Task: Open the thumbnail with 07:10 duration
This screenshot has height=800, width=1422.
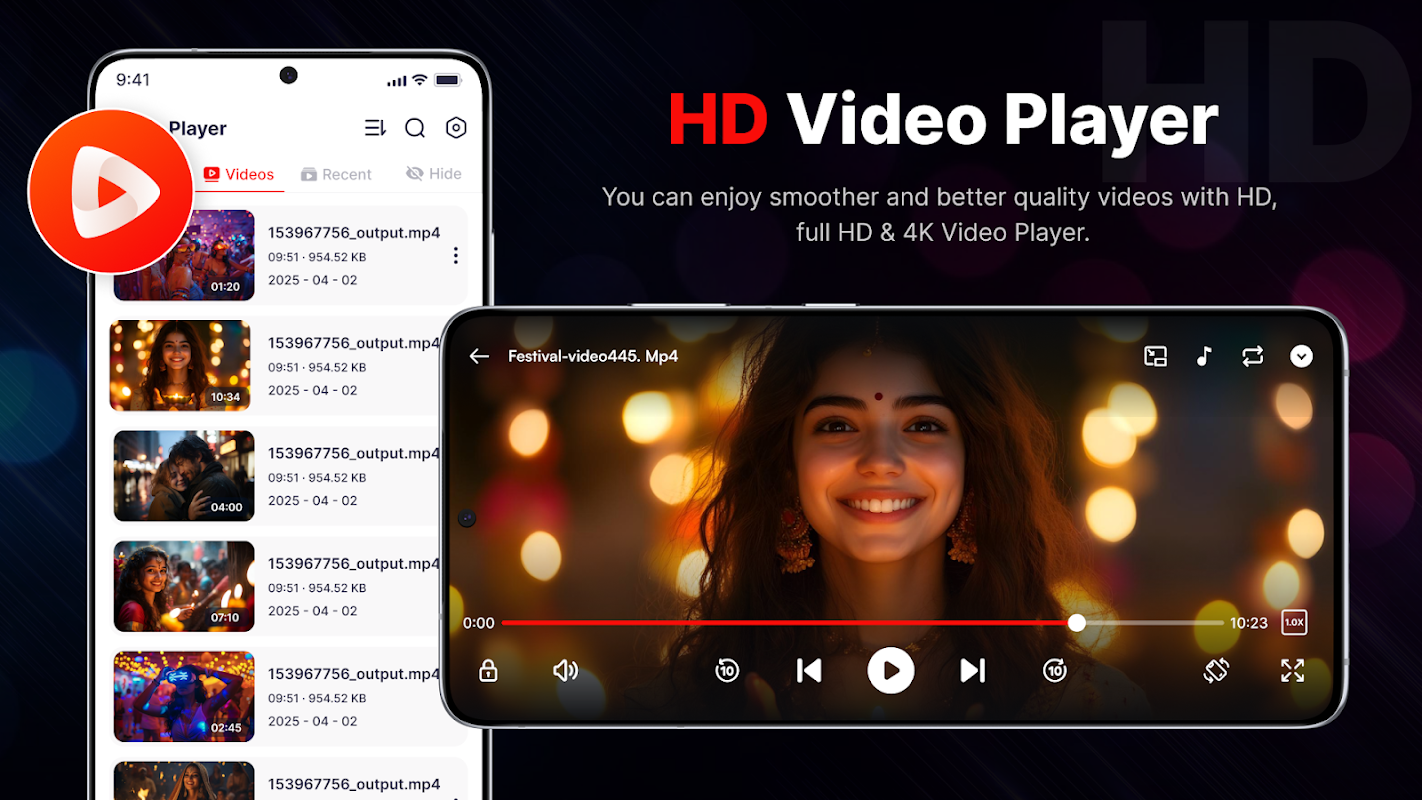Action: pos(184,586)
